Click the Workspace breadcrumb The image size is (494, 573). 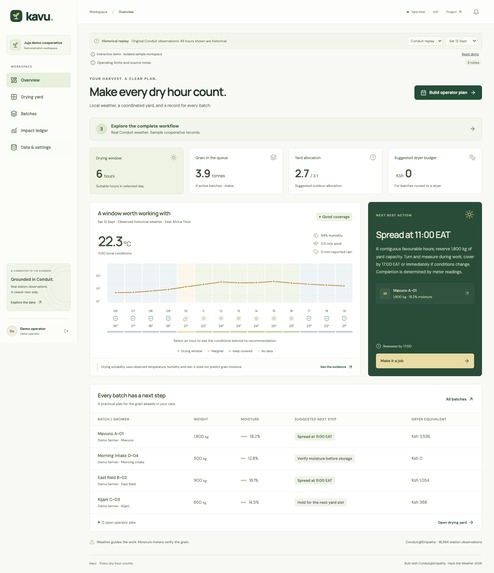98,12
